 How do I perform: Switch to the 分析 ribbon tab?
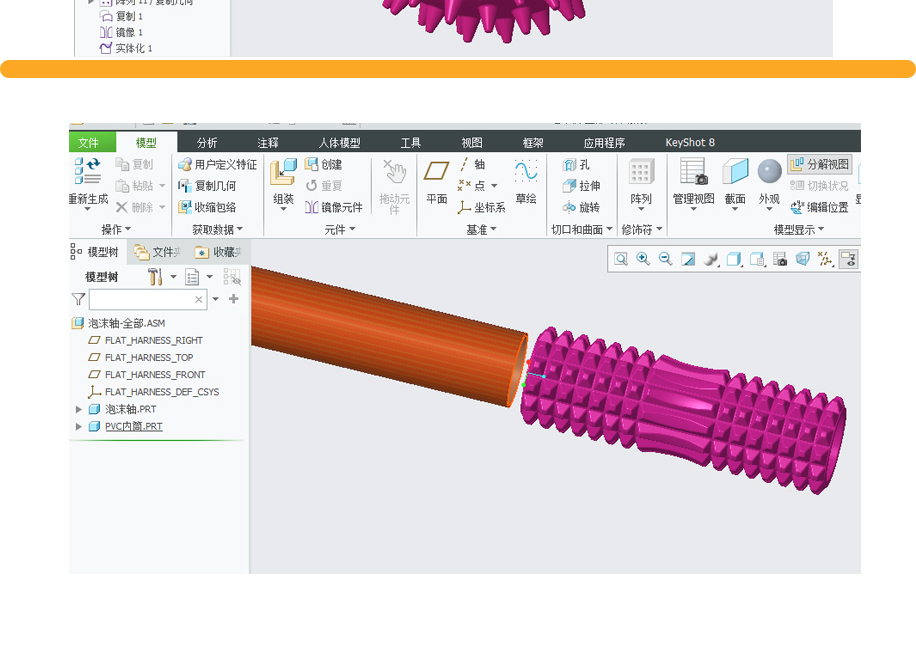tap(207, 142)
